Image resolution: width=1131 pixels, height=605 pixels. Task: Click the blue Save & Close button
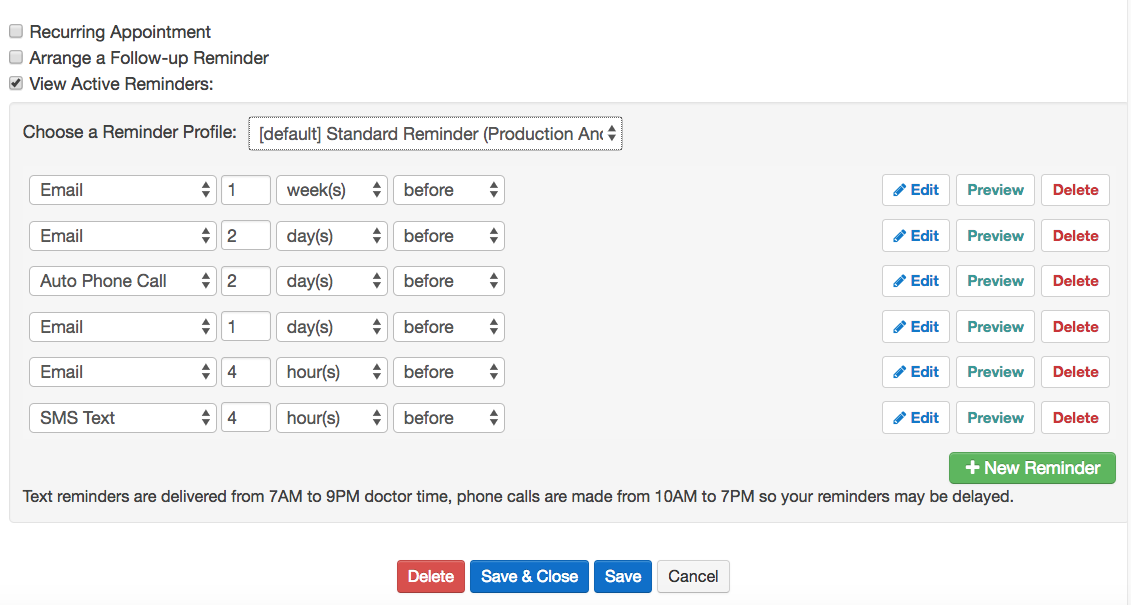tap(529, 576)
